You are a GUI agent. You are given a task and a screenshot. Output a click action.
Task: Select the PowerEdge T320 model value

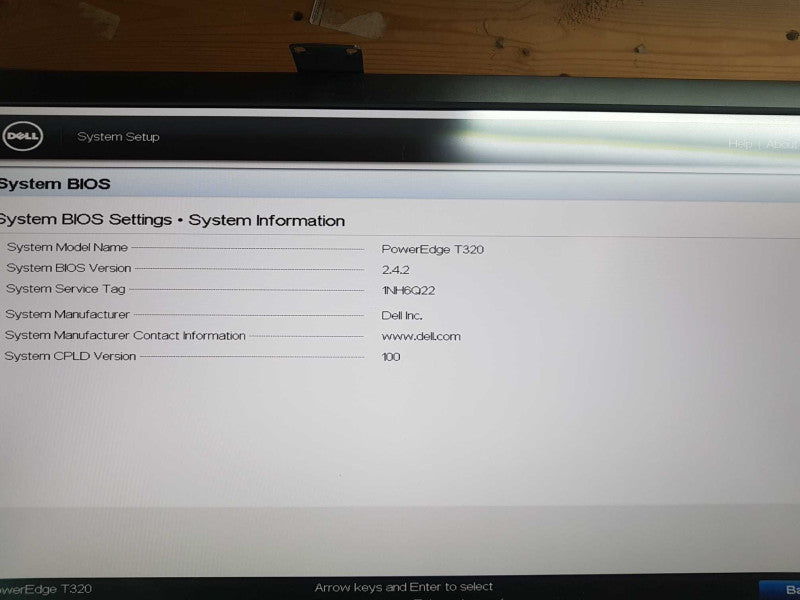tap(433, 249)
